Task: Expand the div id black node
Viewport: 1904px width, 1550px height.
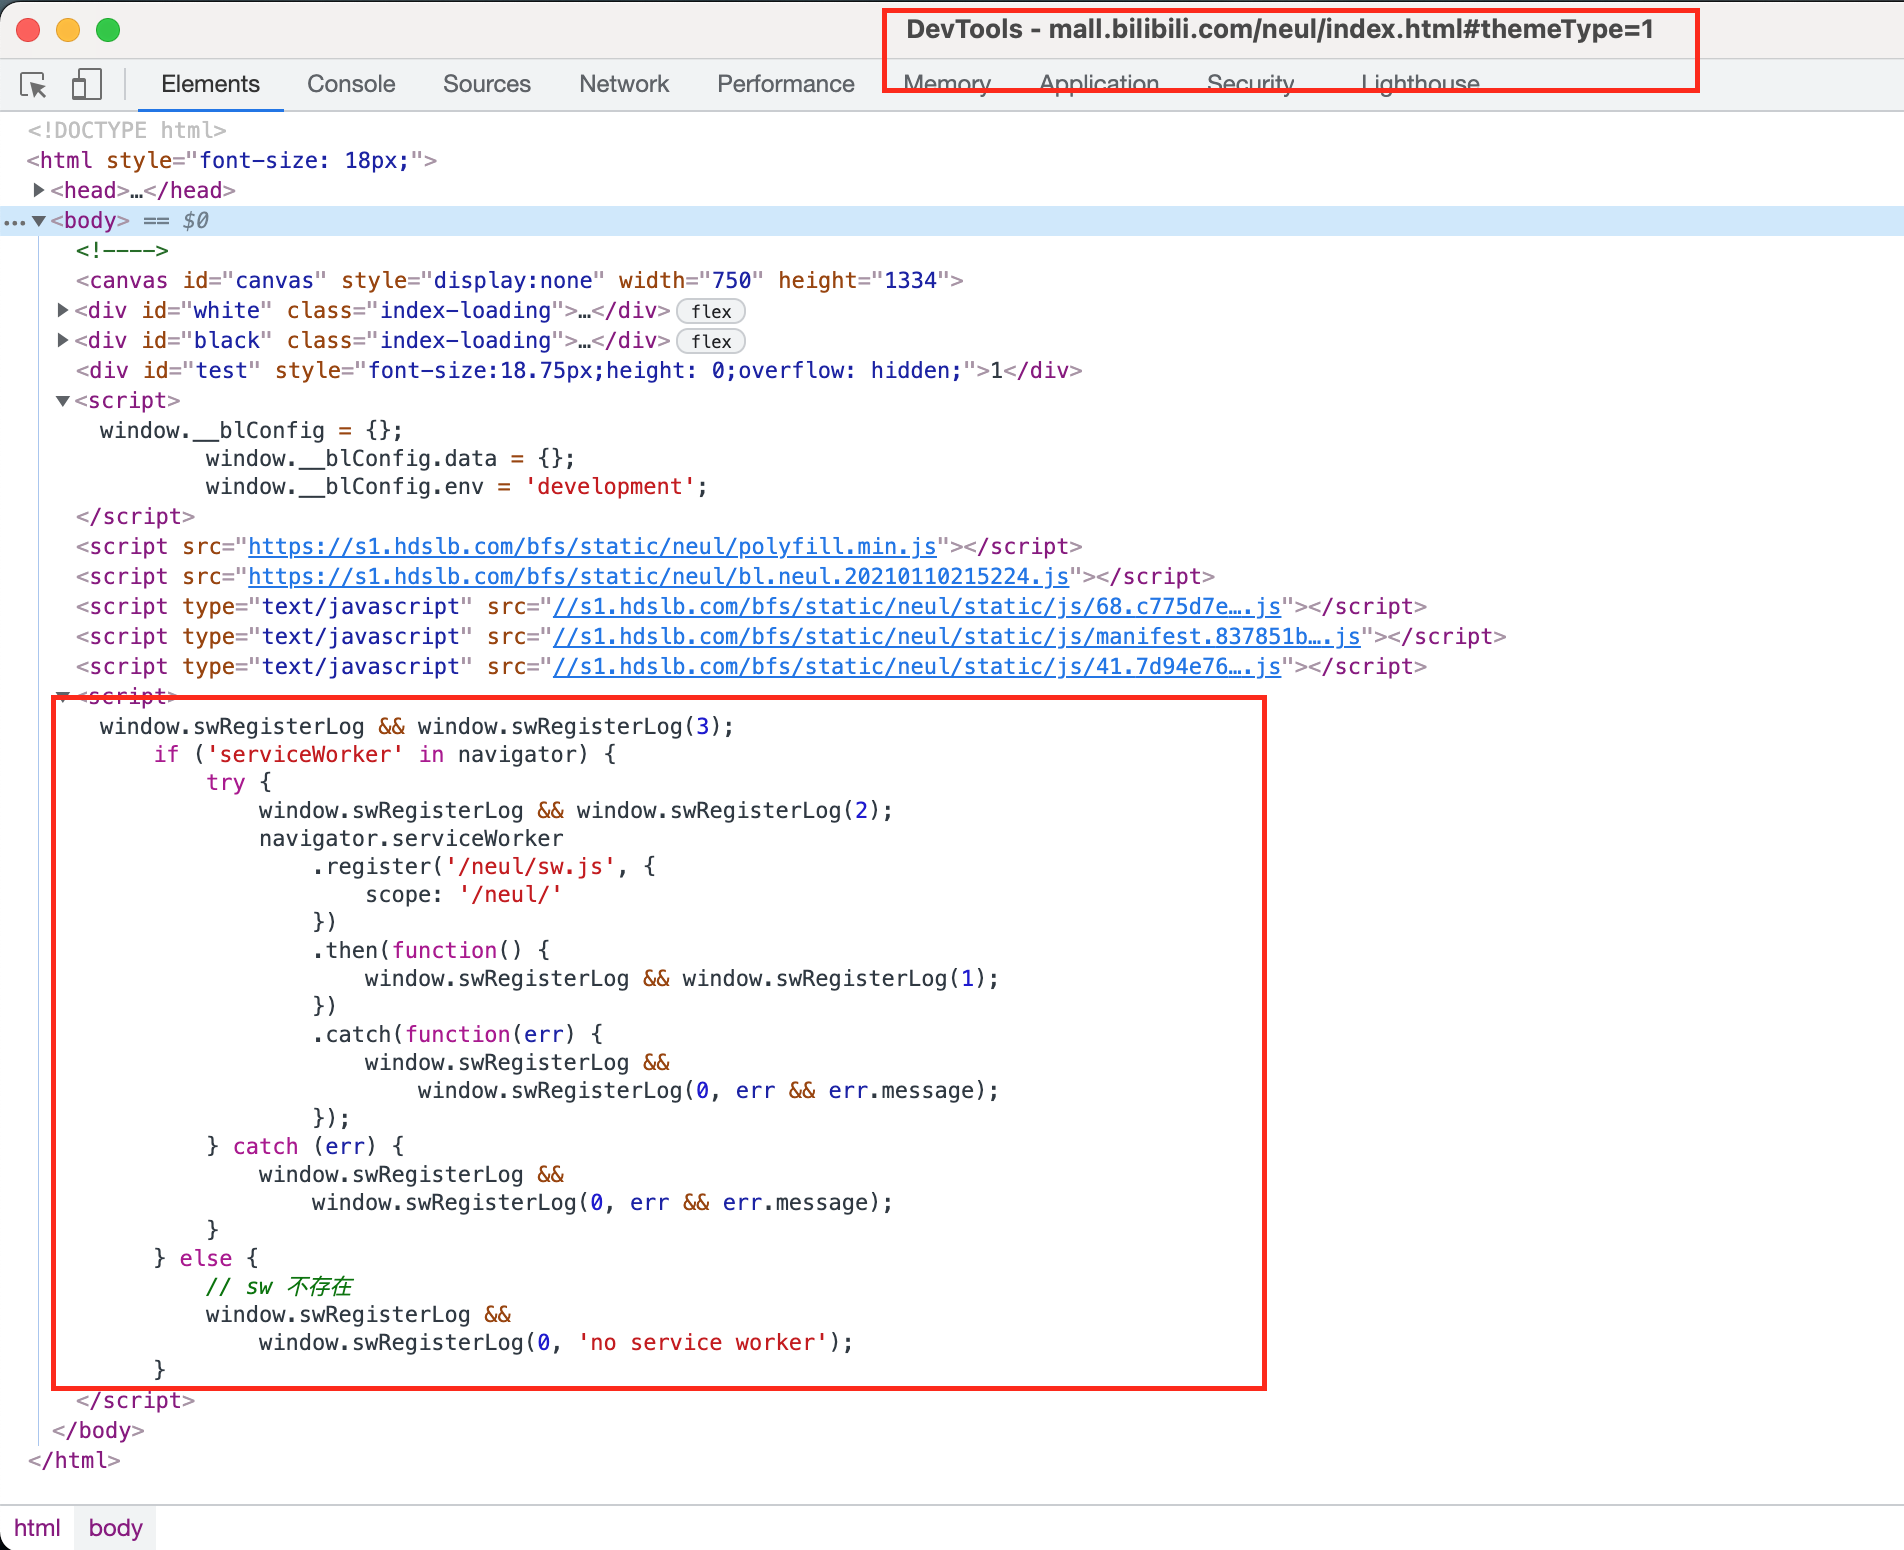Action: 62,341
